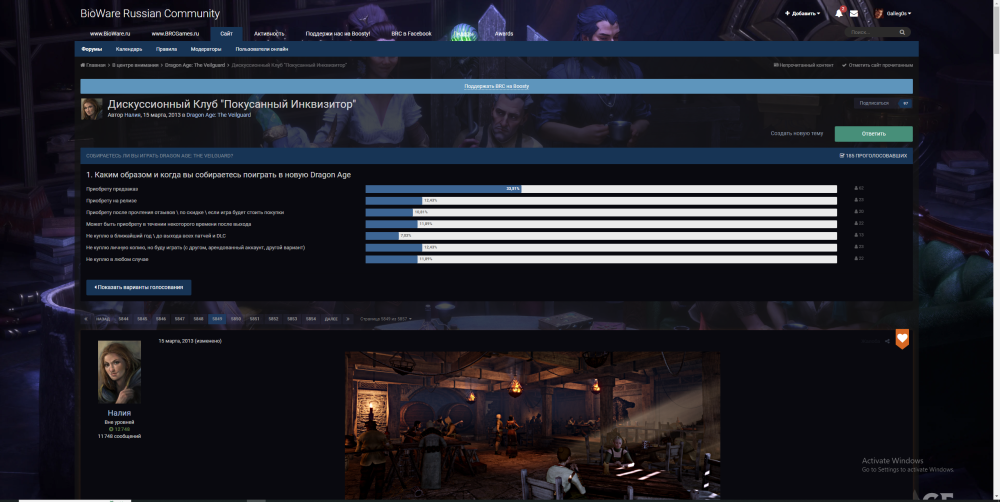Click topic author's avatar next to title

coord(91,109)
